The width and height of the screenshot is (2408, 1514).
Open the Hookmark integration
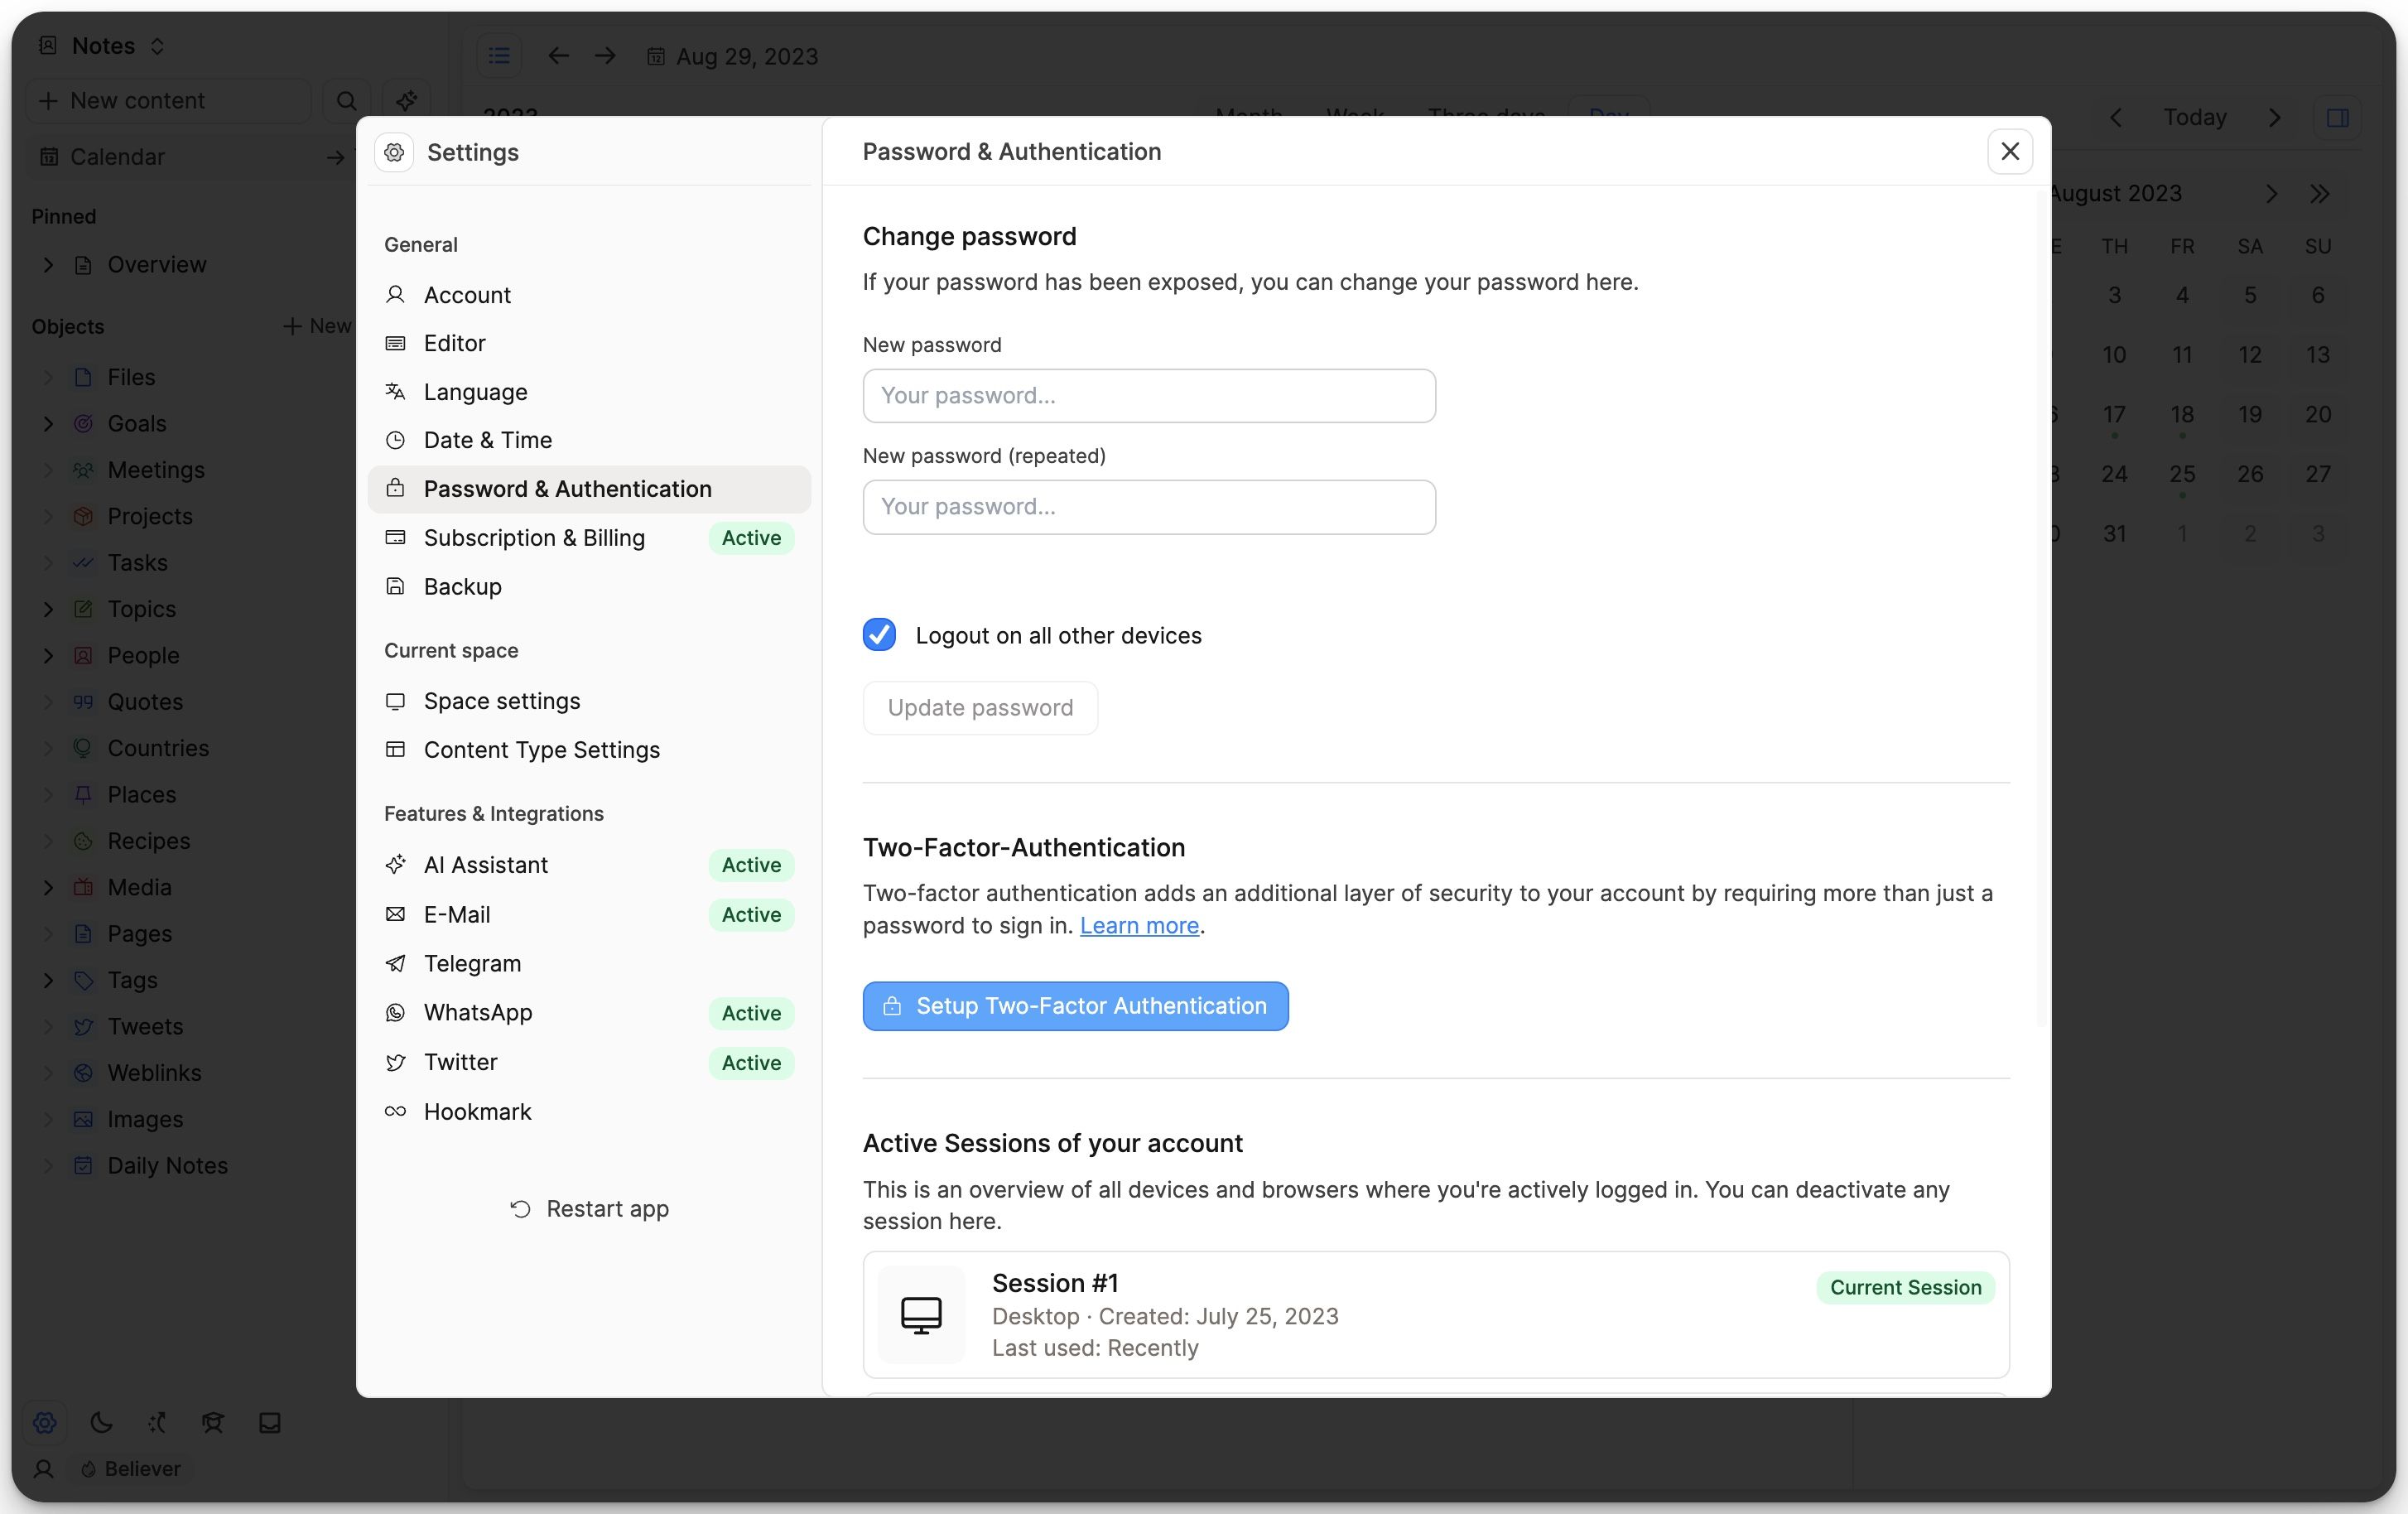[476, 1111]
